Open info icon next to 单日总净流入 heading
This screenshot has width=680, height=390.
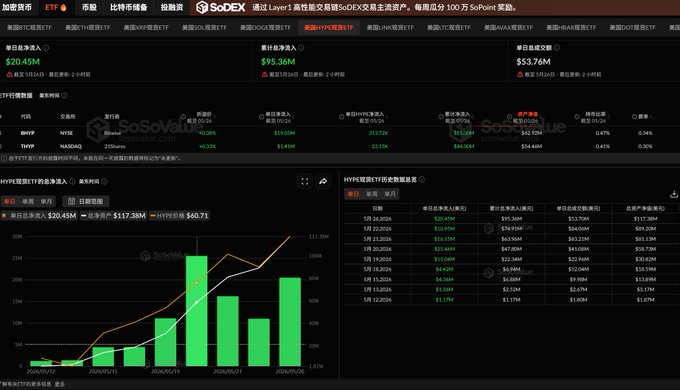click(x=46, y=48)
